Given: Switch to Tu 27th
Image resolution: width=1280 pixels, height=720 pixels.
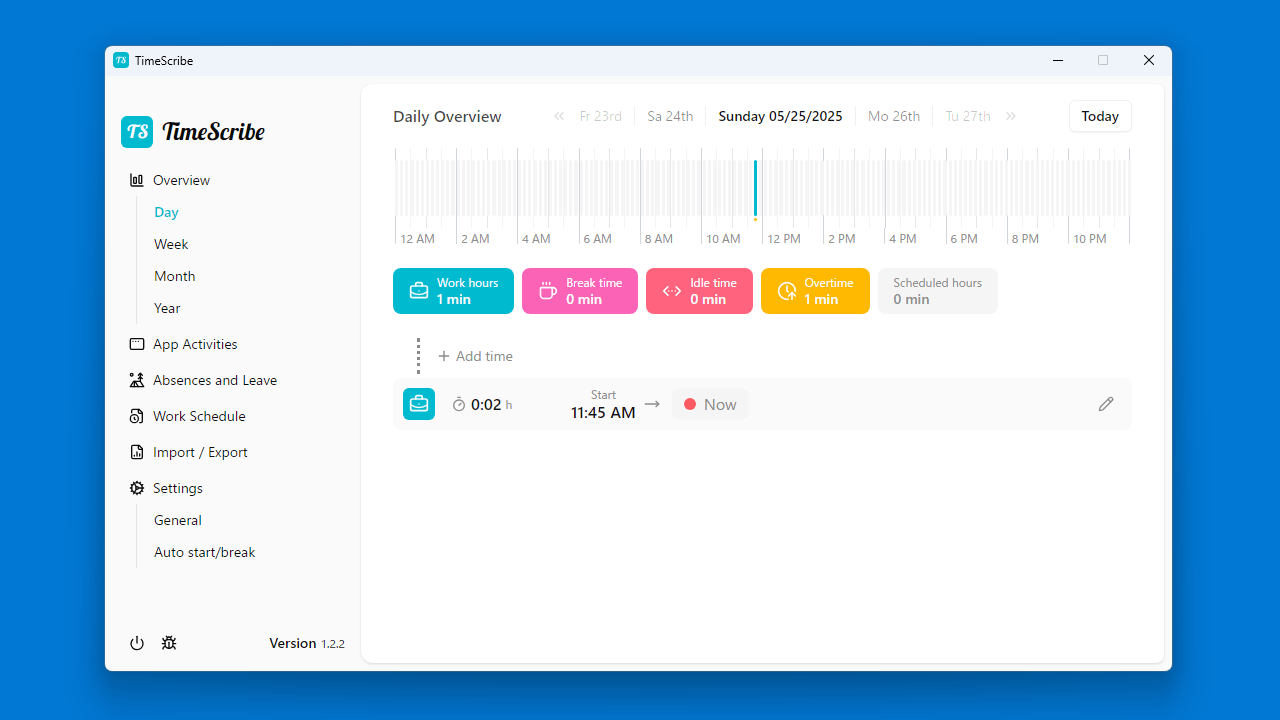Looking at the screenshot, I should tap(968, 116).
